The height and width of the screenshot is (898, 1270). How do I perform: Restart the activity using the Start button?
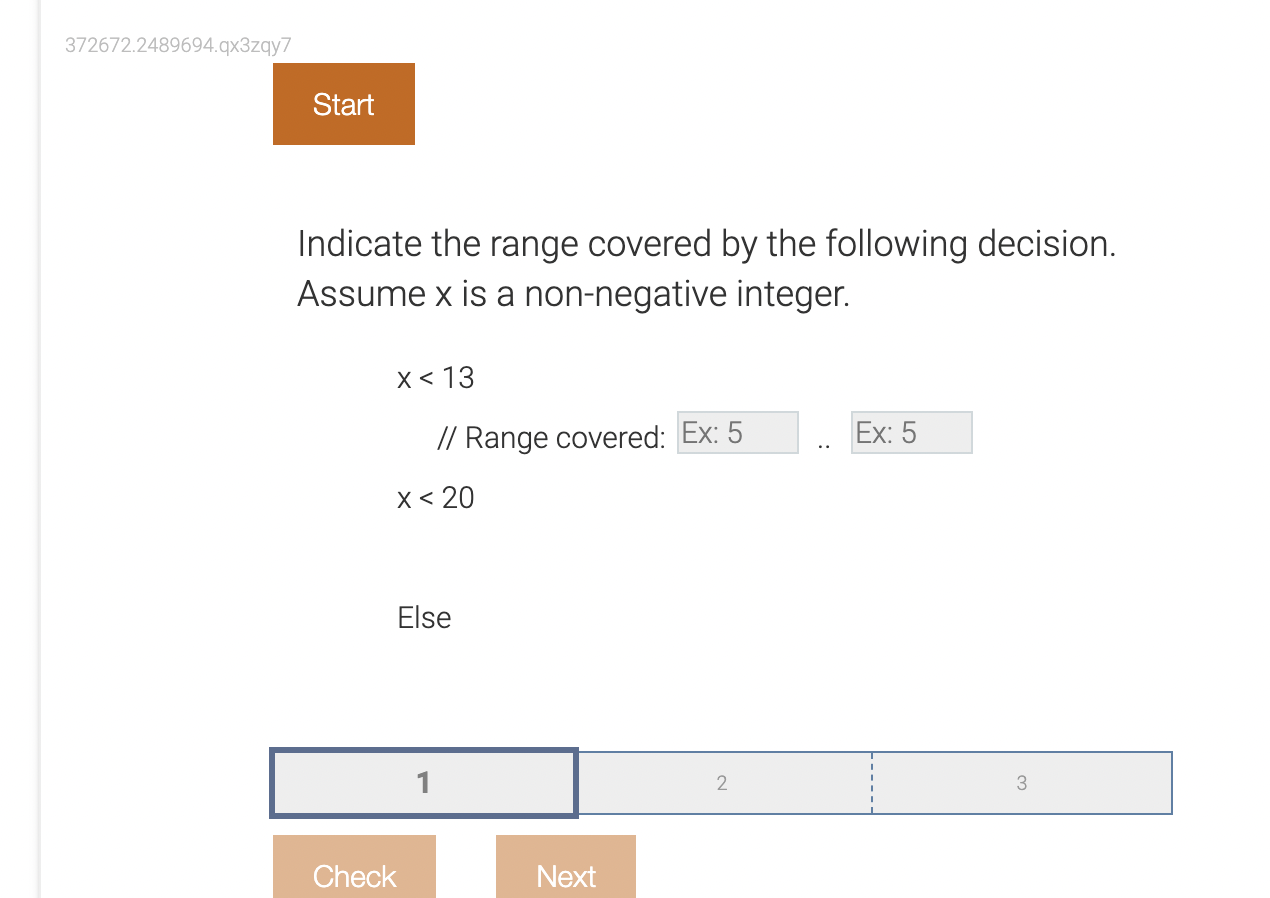click(343, 103)
